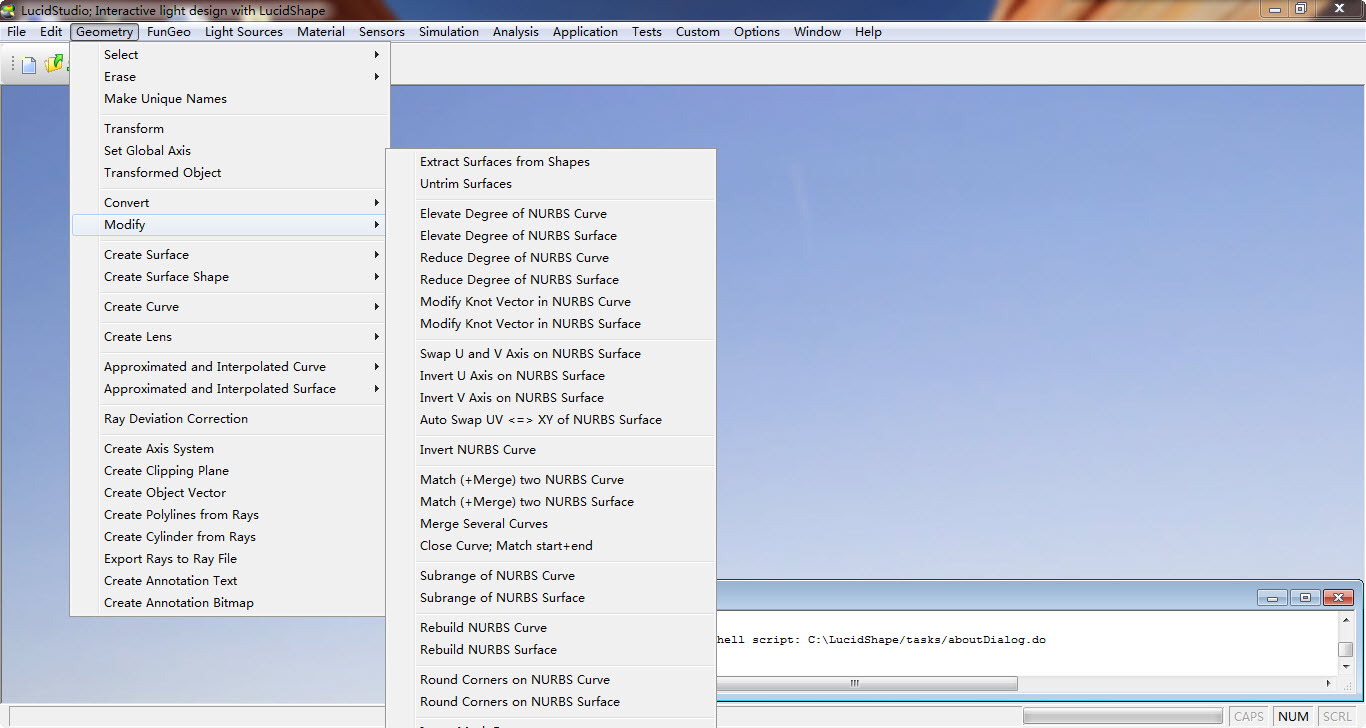Click the Open folder toolbar icon
This screenshot has height=728, width=1366.
(x=54, y=65)
